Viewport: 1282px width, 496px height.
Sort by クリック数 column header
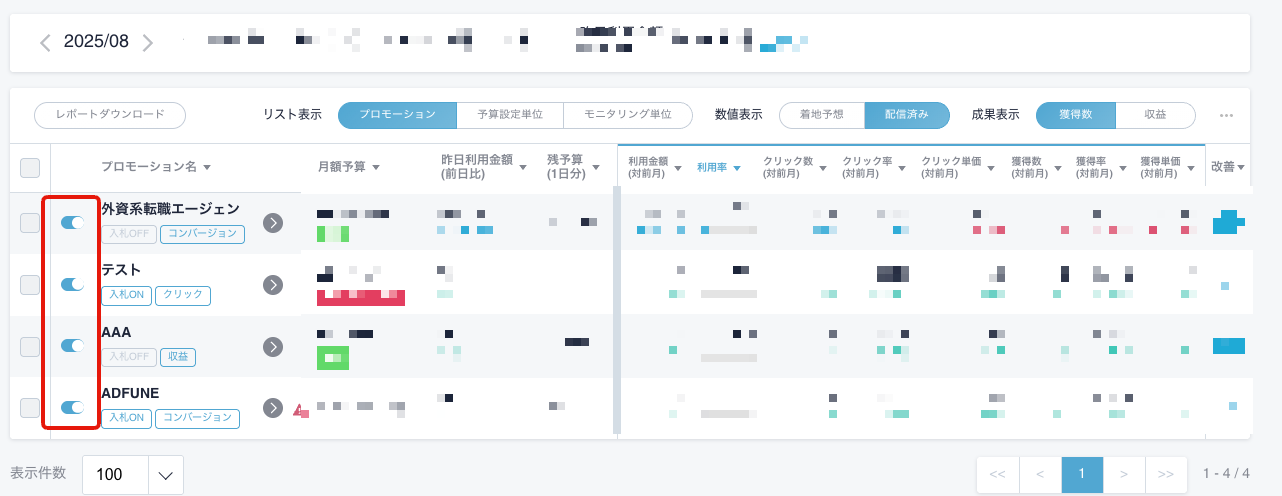pos(795,167)
